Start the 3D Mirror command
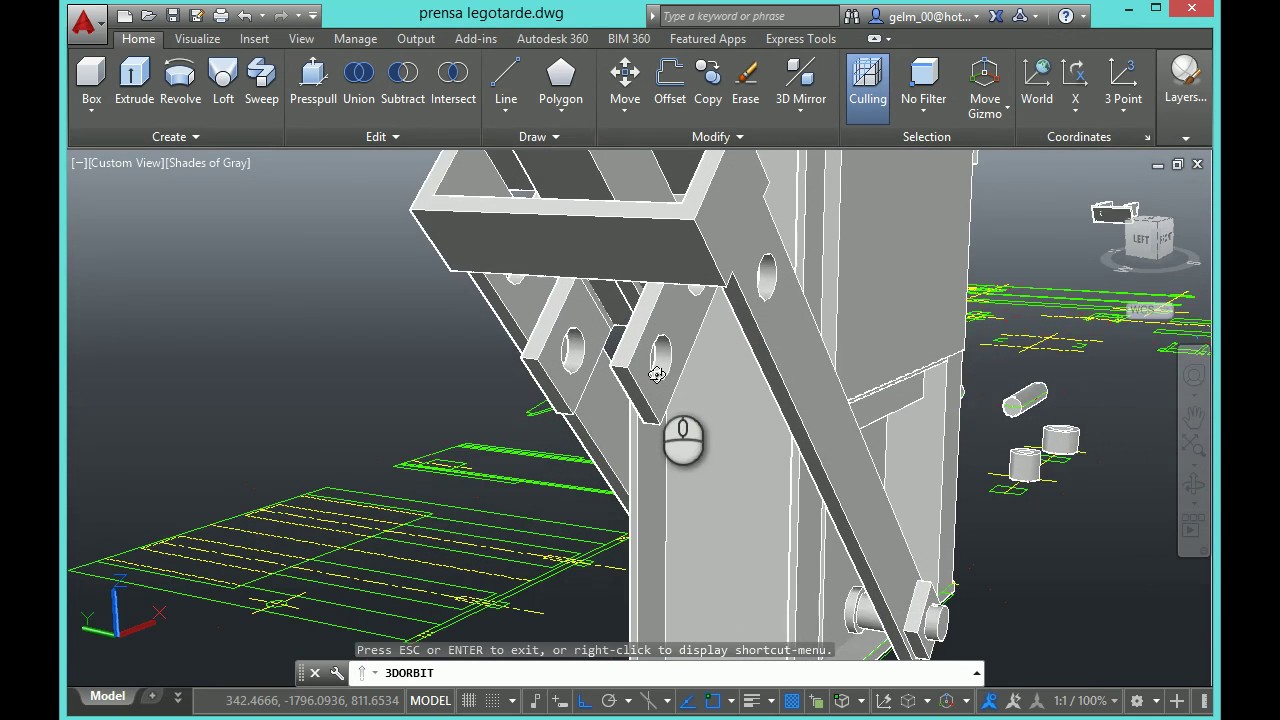The image size is (1280, 720). click(x=801, y=82)
